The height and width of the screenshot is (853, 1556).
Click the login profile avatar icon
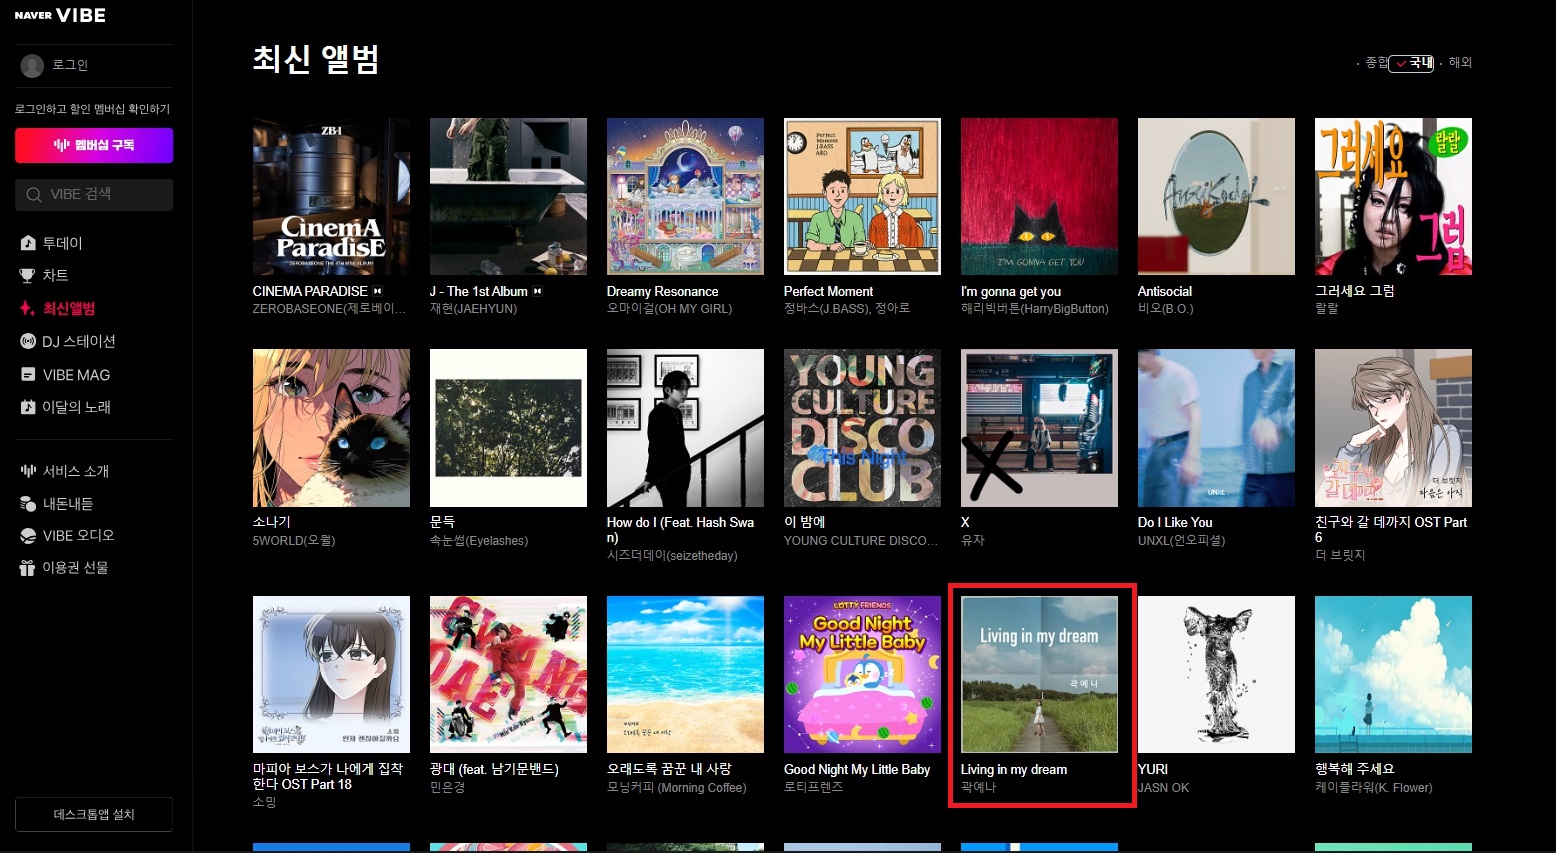point(32,65)
